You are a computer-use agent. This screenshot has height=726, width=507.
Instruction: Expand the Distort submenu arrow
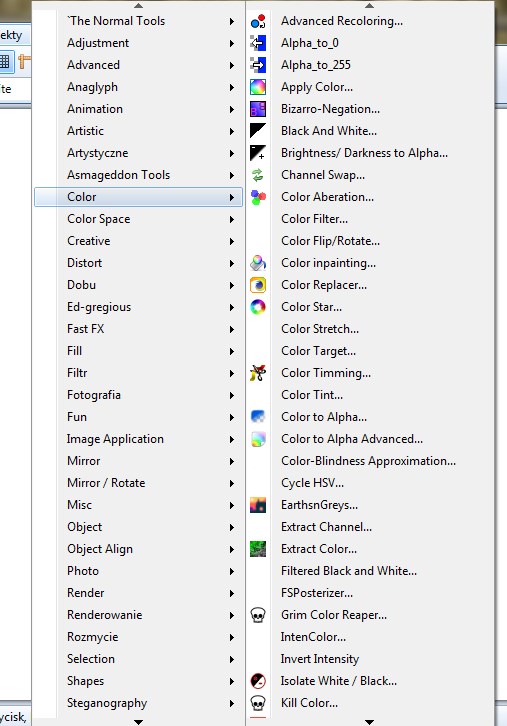coord(232,263)
